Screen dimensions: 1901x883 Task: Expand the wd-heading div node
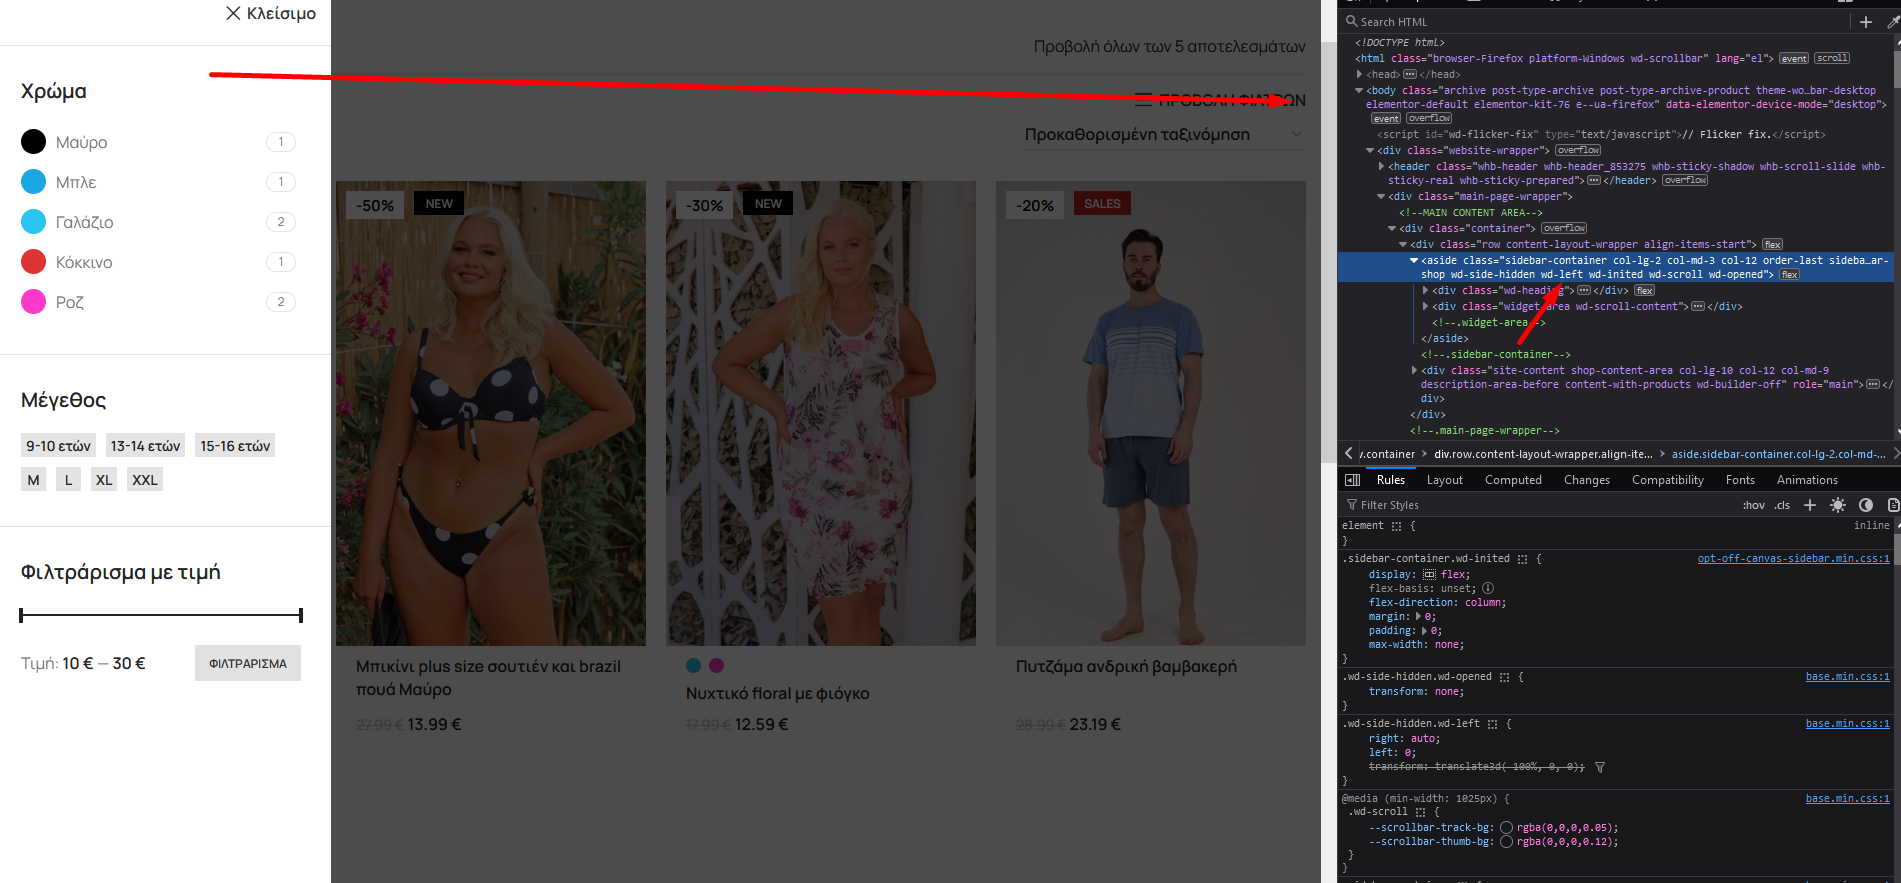coord(1425,290)
